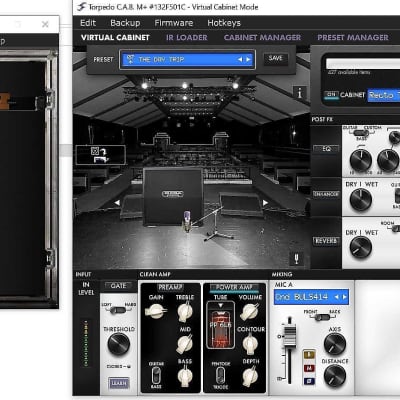
Task: Click the power amp CONTOUR knob
Action: coord(250,344)
